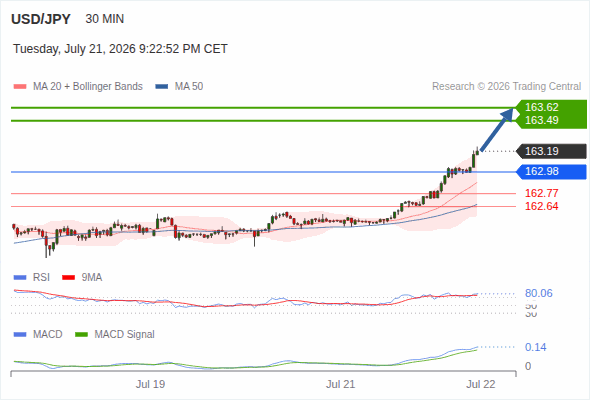Click the 162.98 blue pivot label
This screenshot has width=590, height=400.
(551, 172)
